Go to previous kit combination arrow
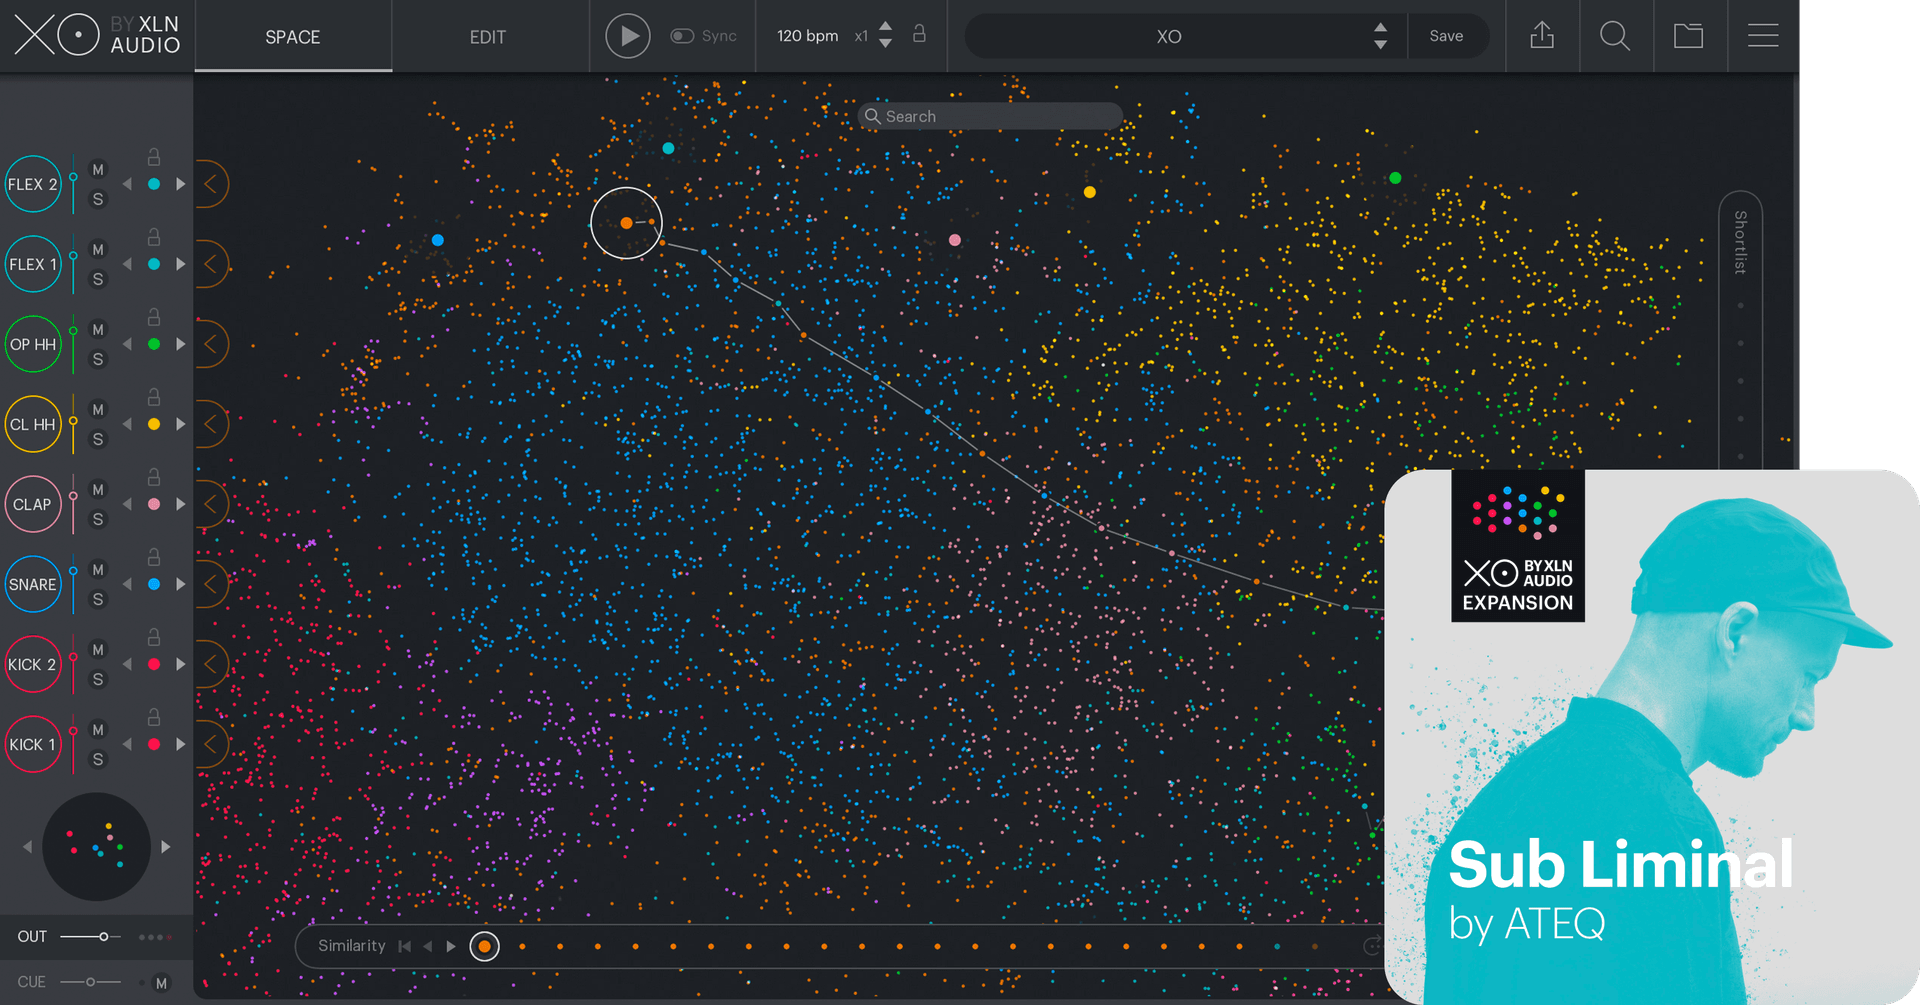 point(27,847)
